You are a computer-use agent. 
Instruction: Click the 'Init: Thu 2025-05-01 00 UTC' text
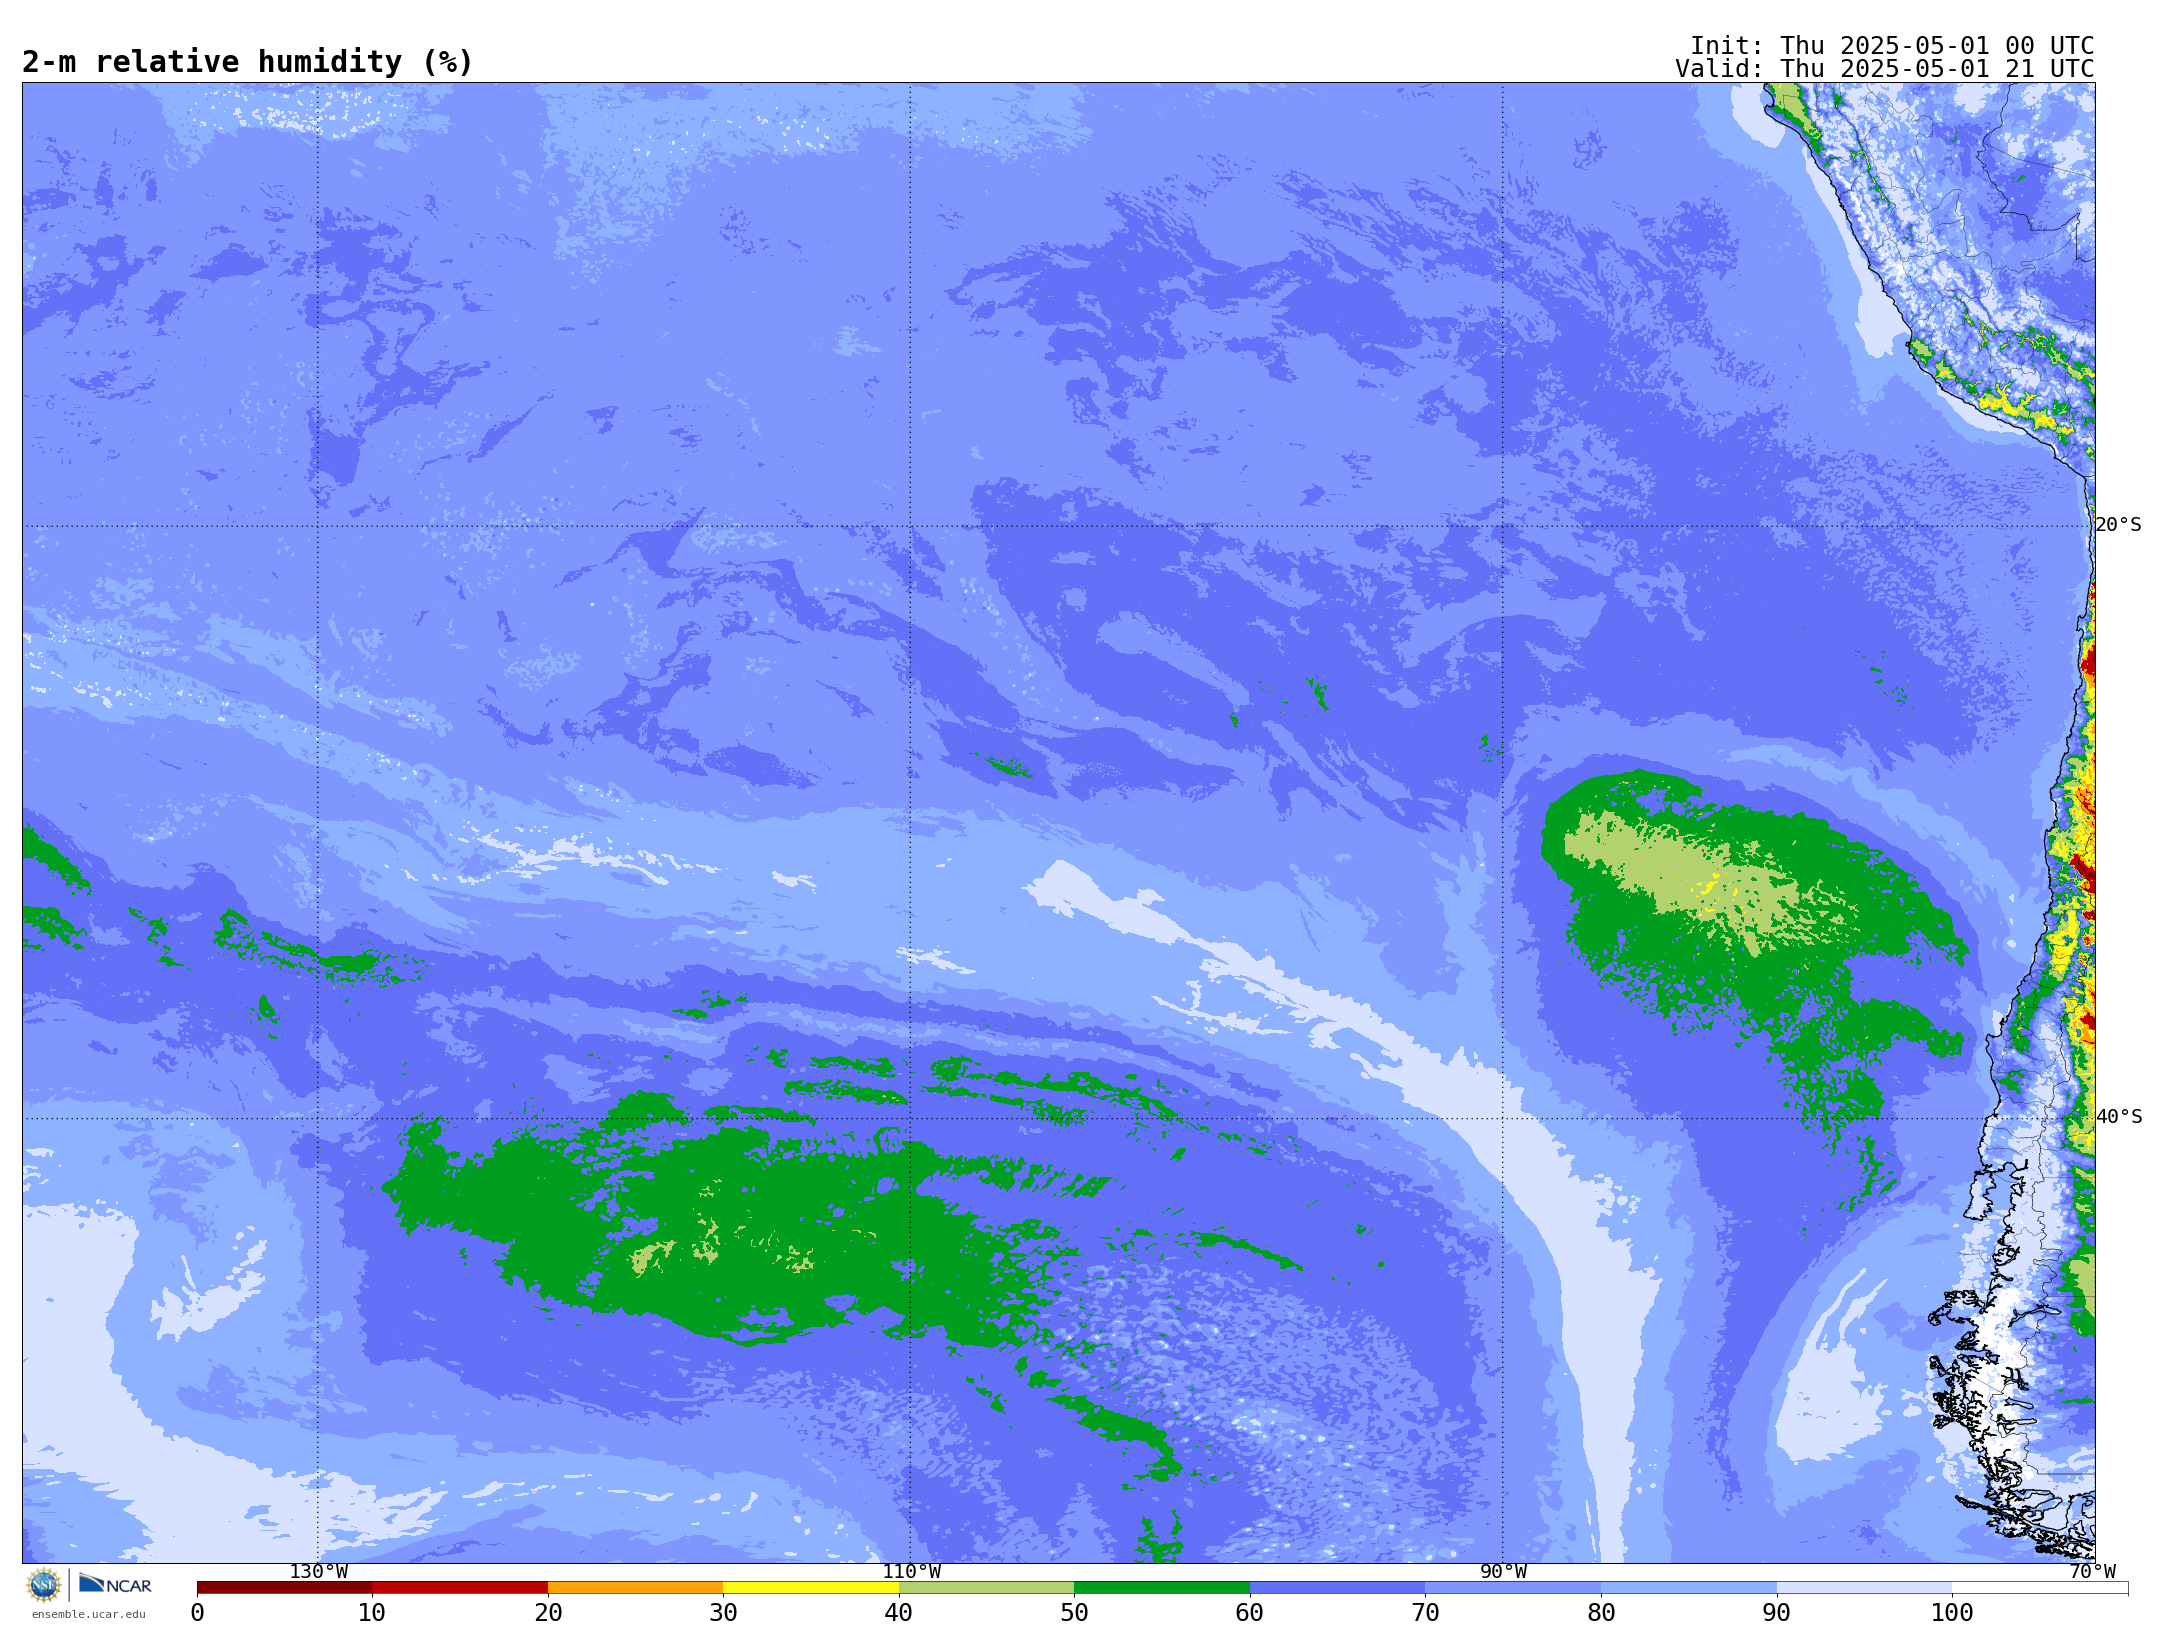coord(1892,46)
